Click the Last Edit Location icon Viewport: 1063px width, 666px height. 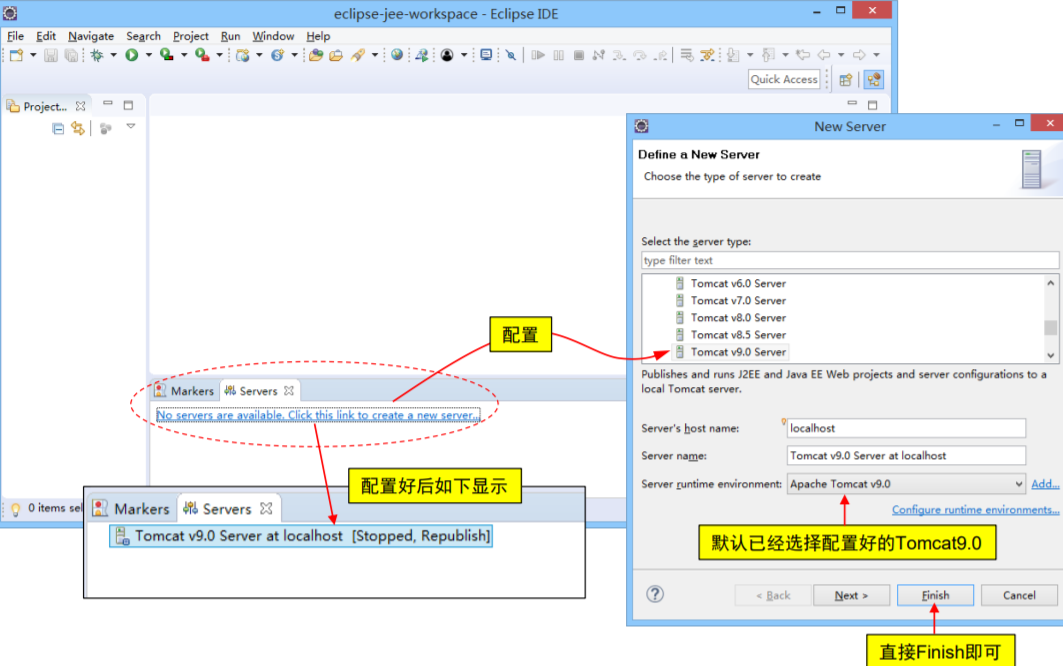tap(803, 55)
